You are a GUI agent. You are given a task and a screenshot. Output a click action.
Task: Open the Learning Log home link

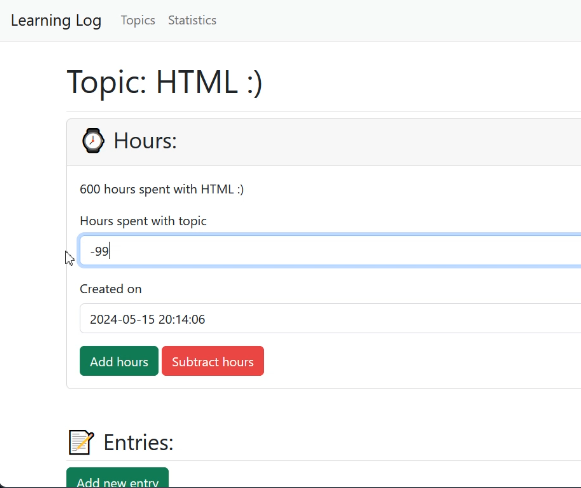pyautogui.click(x=56, y=20)
